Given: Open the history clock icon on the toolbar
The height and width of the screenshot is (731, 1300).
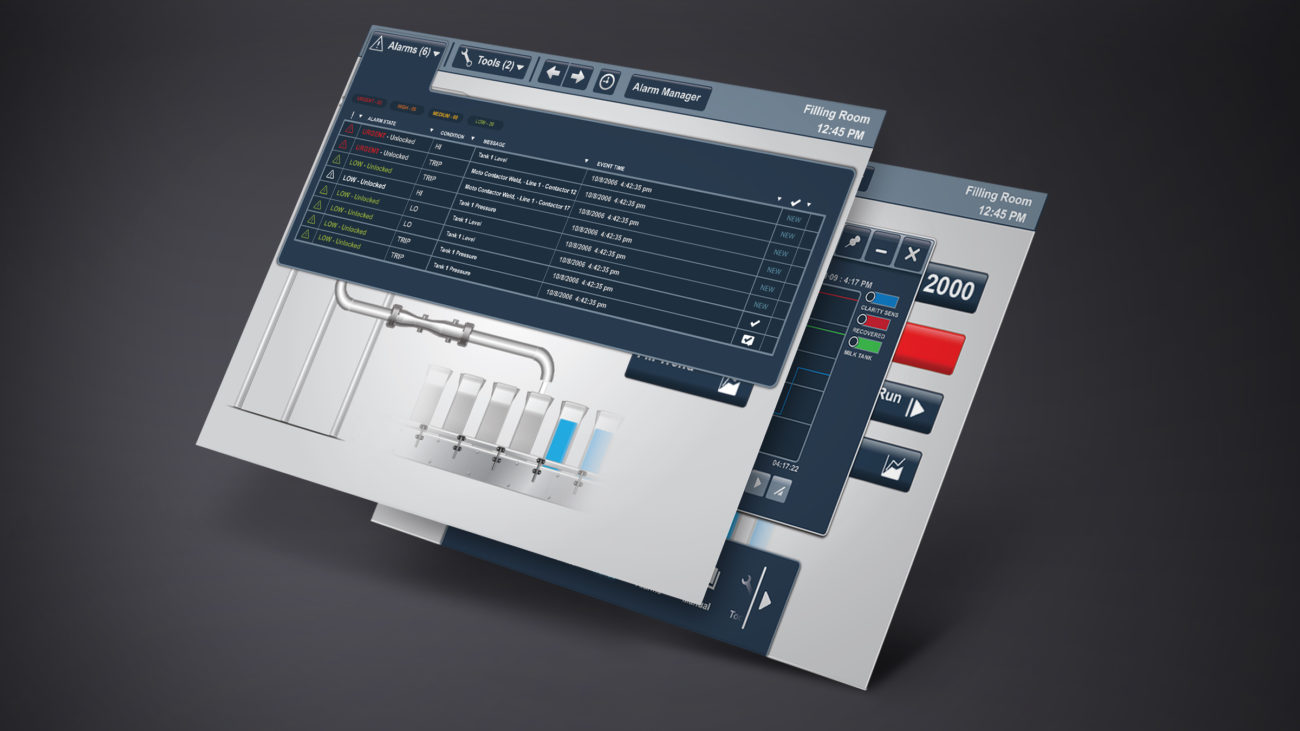Looking at the screenshot, I should point(606,82).
